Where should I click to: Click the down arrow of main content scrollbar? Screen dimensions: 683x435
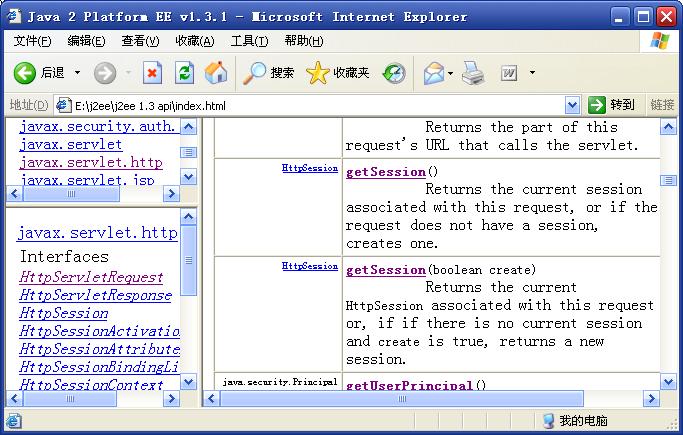(x=668, y=382)
